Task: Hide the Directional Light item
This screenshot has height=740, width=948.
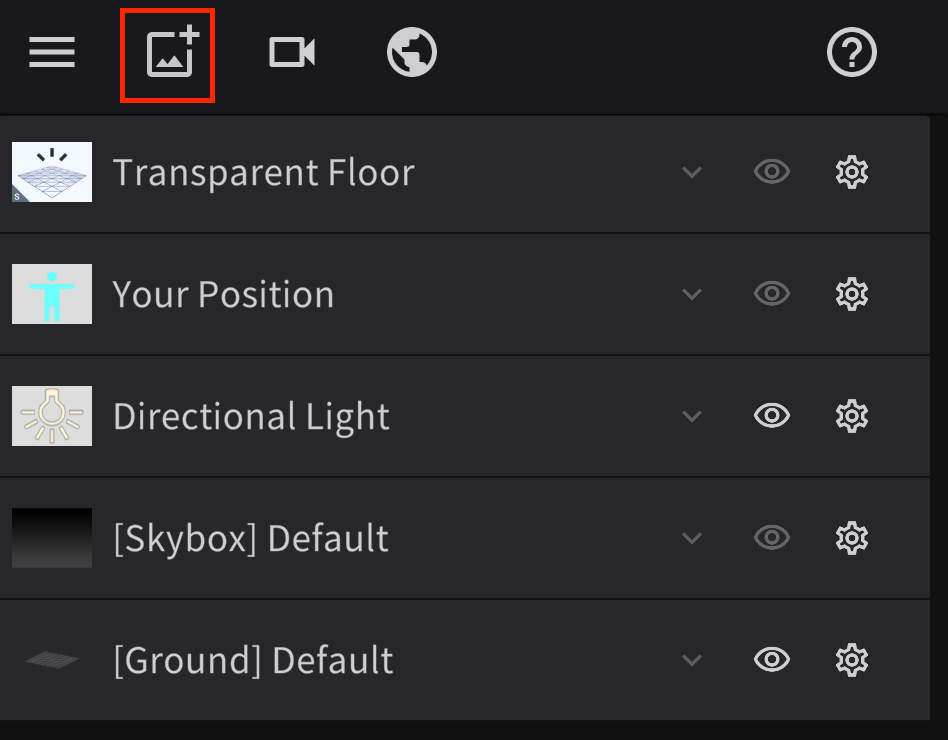Action: [x=771, y=416]
